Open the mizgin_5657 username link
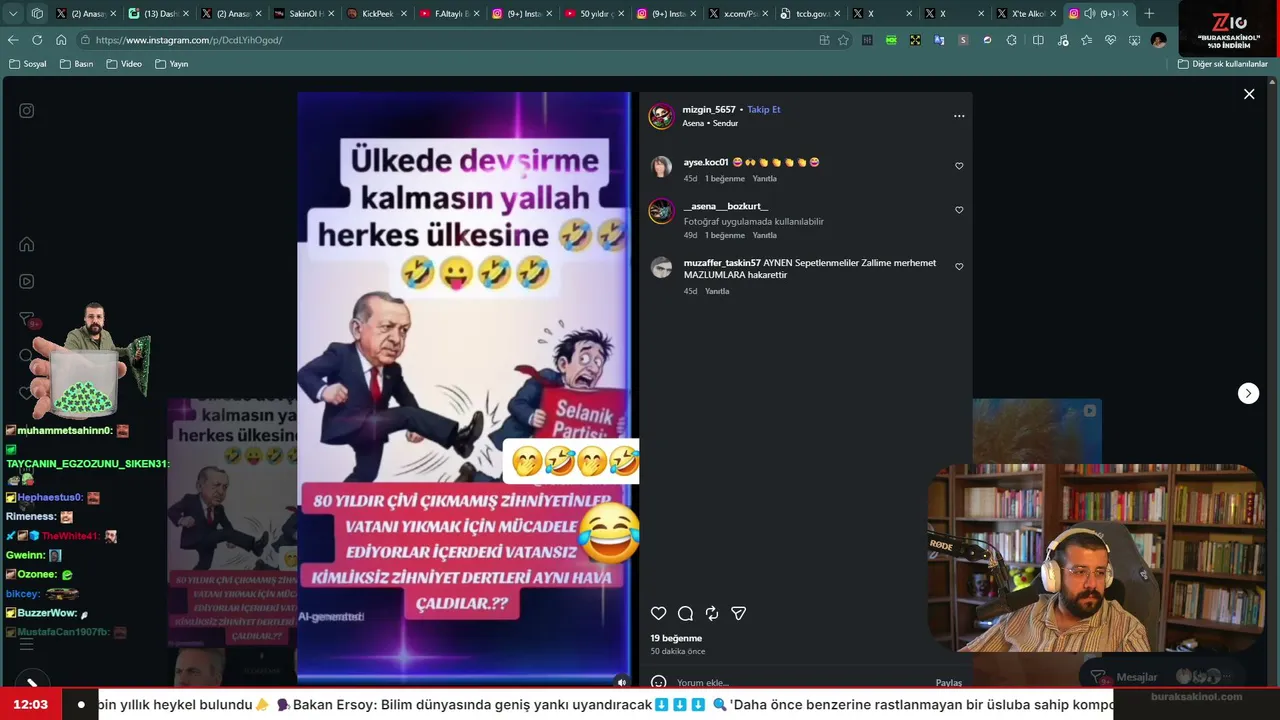This screenshot has height=720, width=1280. [709, 110]
